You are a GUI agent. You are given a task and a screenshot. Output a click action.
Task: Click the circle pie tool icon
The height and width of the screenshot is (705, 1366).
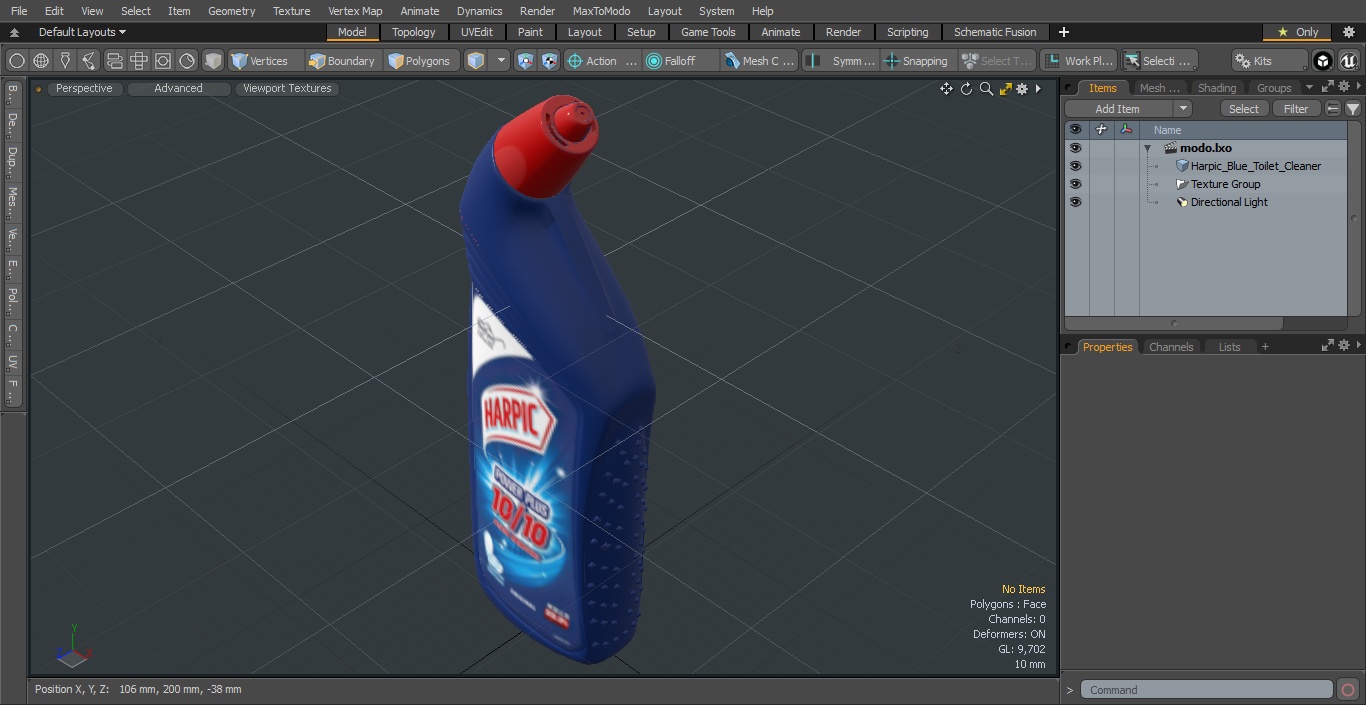(187, 61)
